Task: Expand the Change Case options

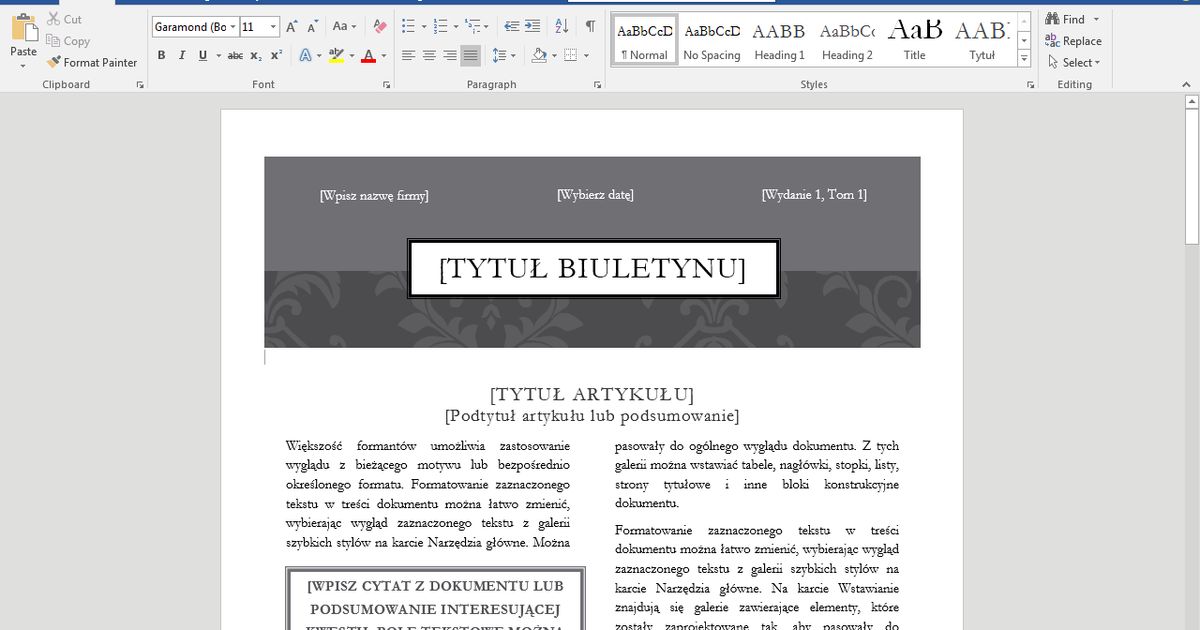Action: tap(343, 28)
